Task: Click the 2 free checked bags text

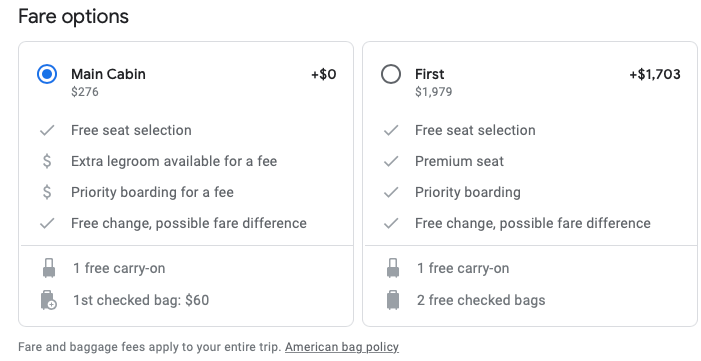Action: [x=481, y=300]
